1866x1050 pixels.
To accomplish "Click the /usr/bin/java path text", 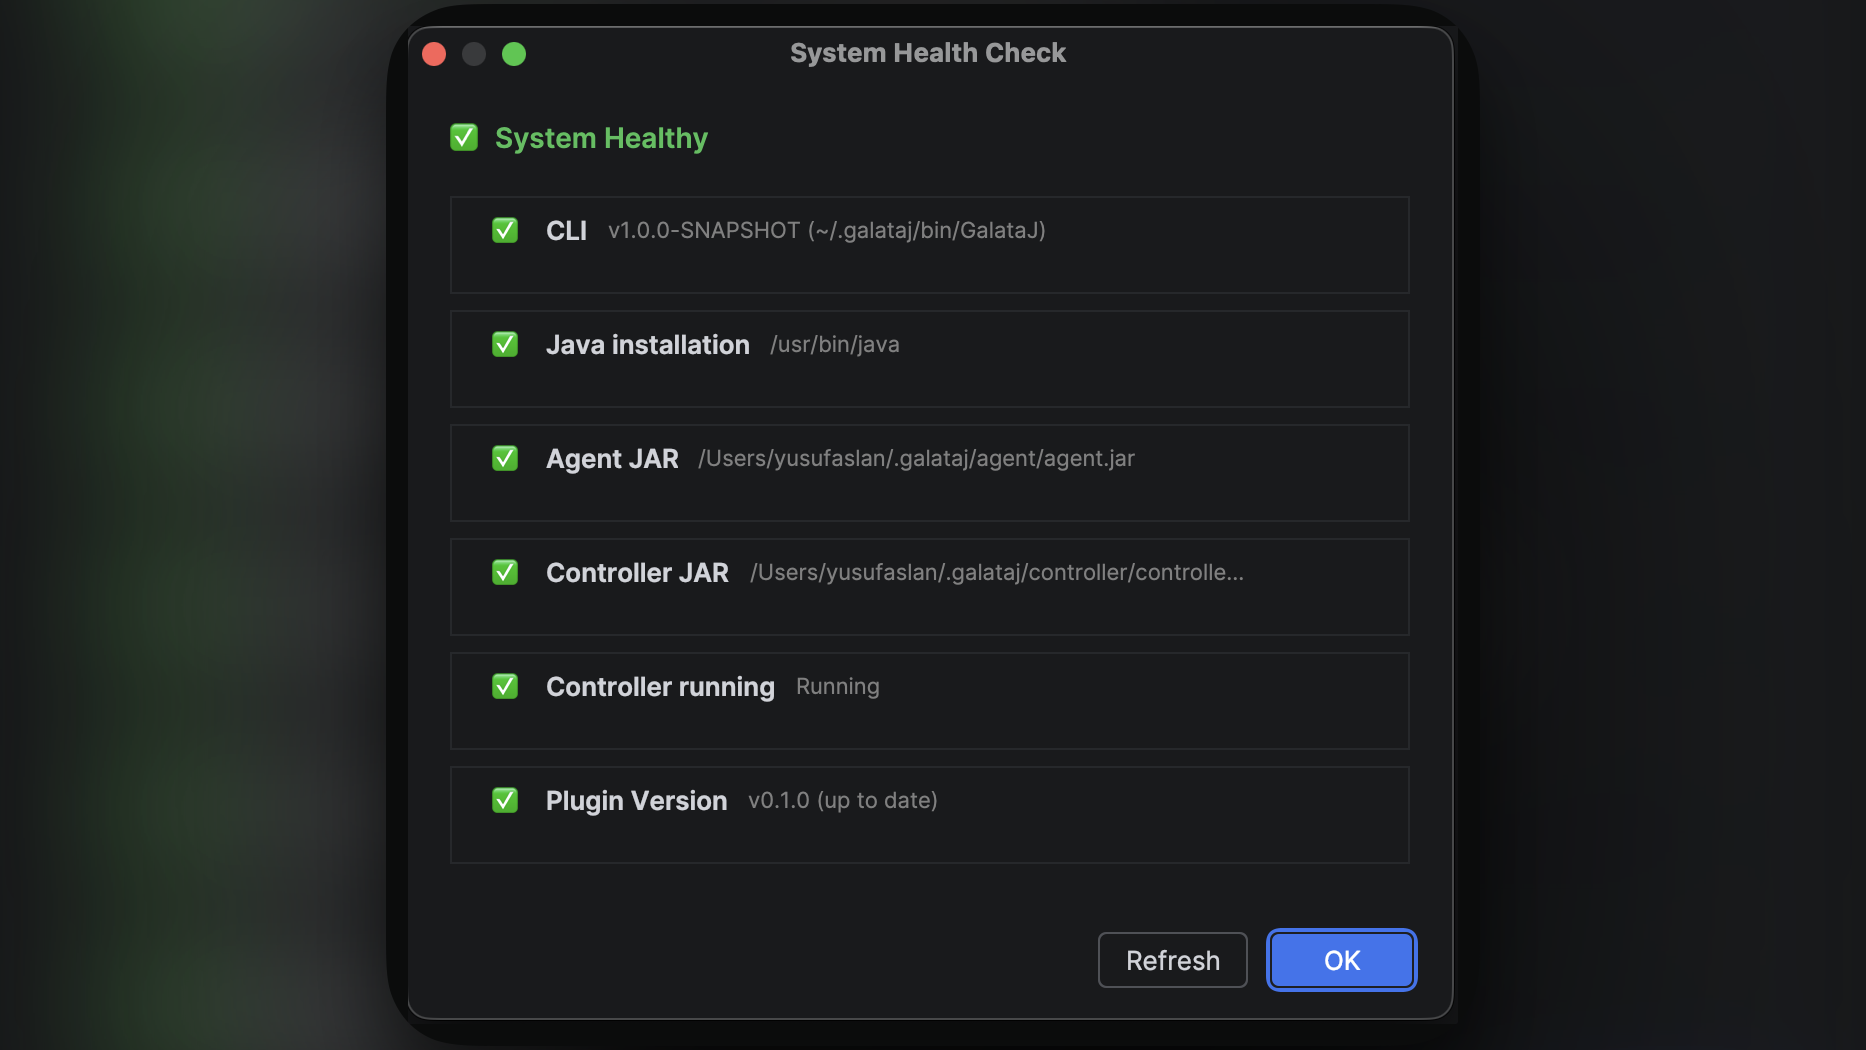I will tap(834, 344).
